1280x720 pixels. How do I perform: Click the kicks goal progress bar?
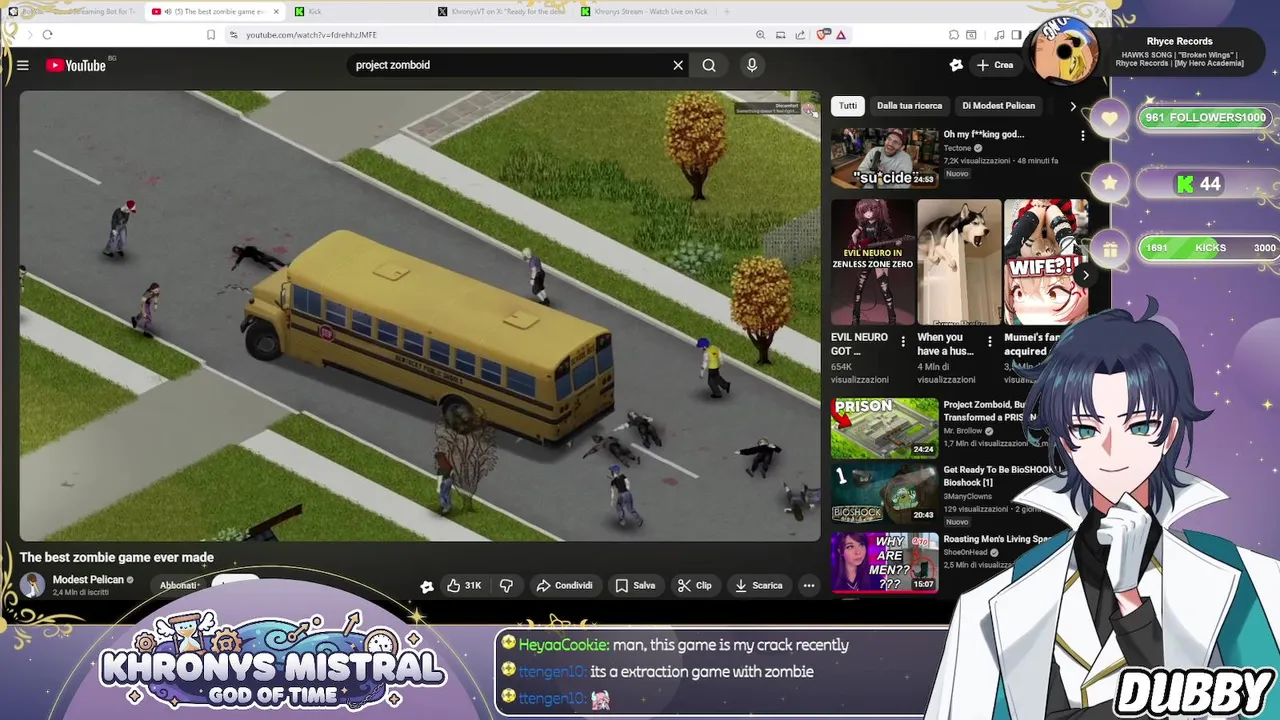[x=1210, y=248]
